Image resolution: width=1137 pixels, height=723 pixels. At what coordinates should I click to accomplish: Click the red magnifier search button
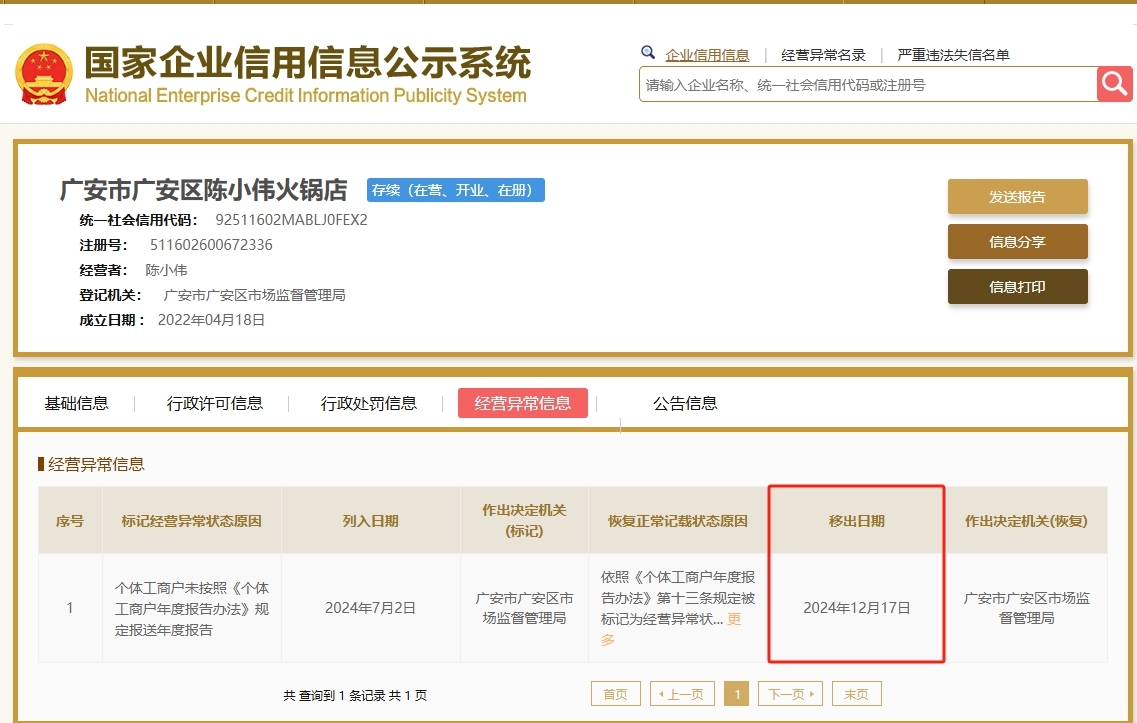(x=1114, y=84)
